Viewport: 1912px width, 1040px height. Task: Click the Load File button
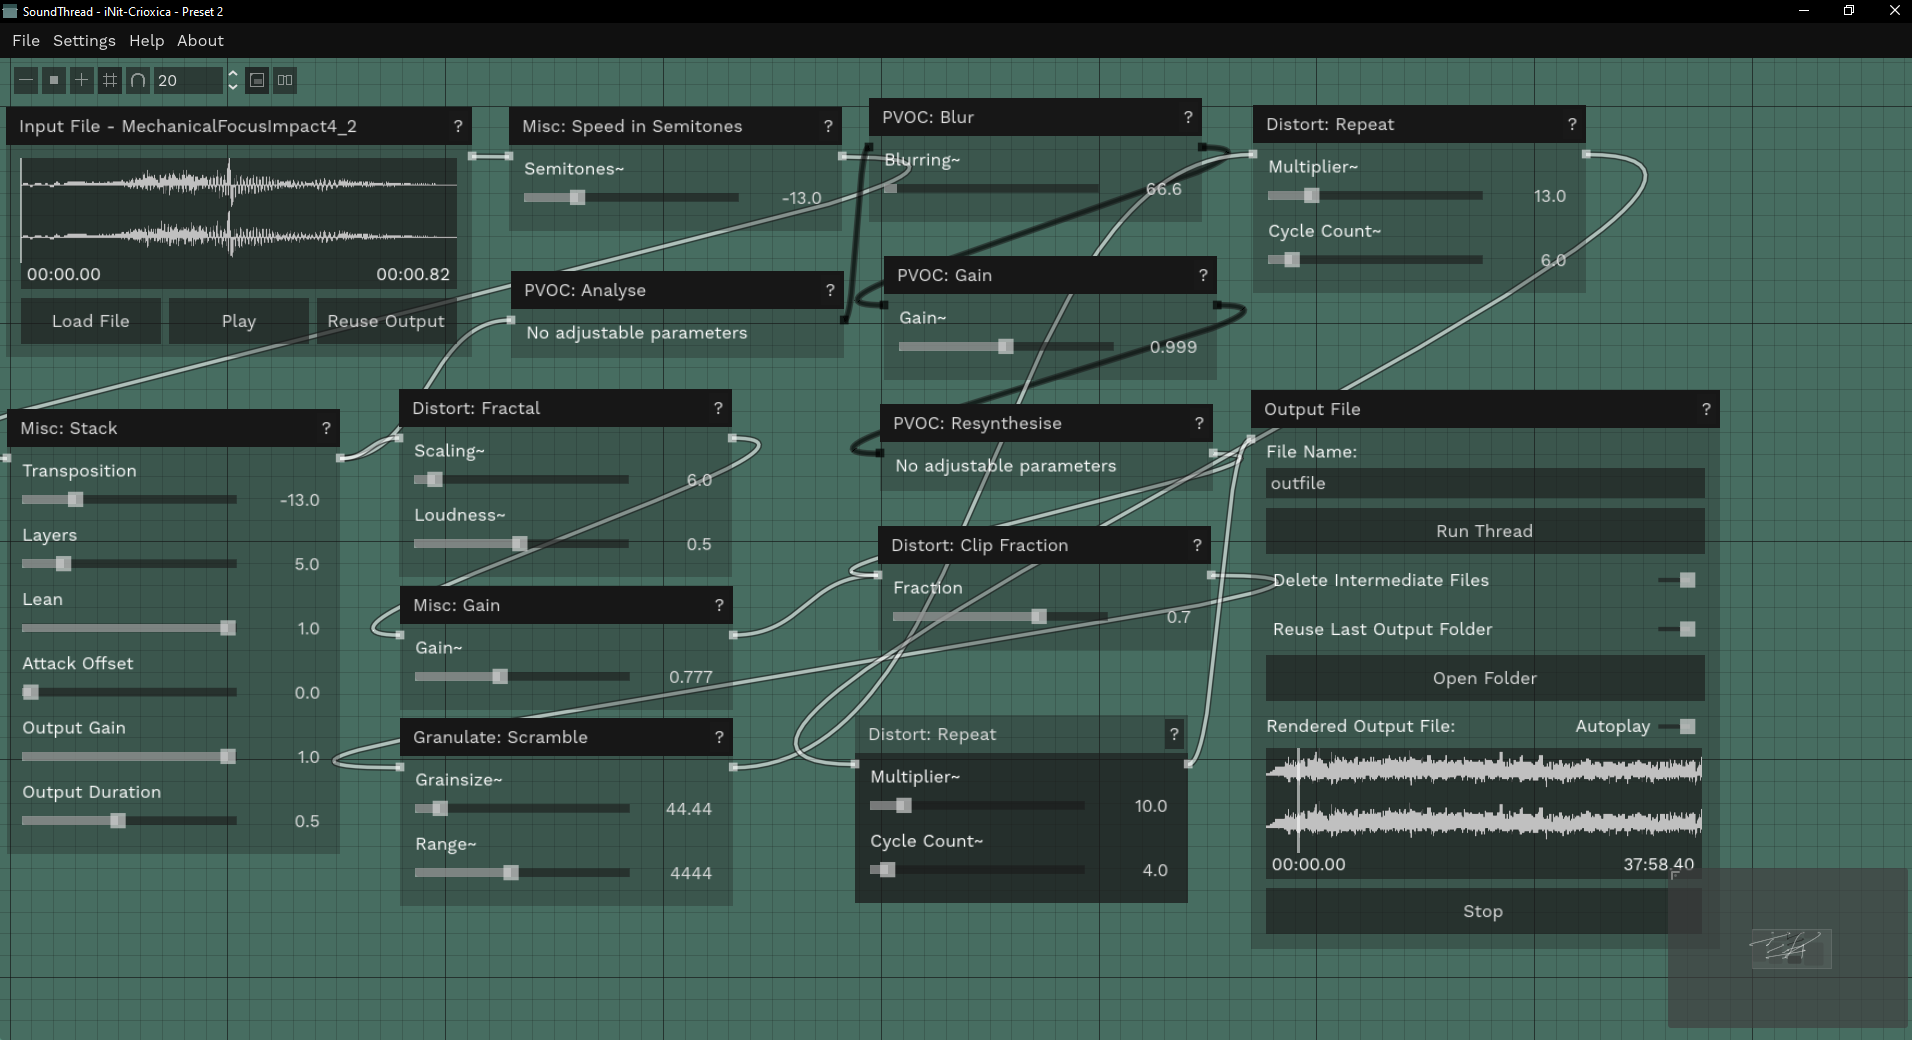pyautogui.click(x=91, y=321)
